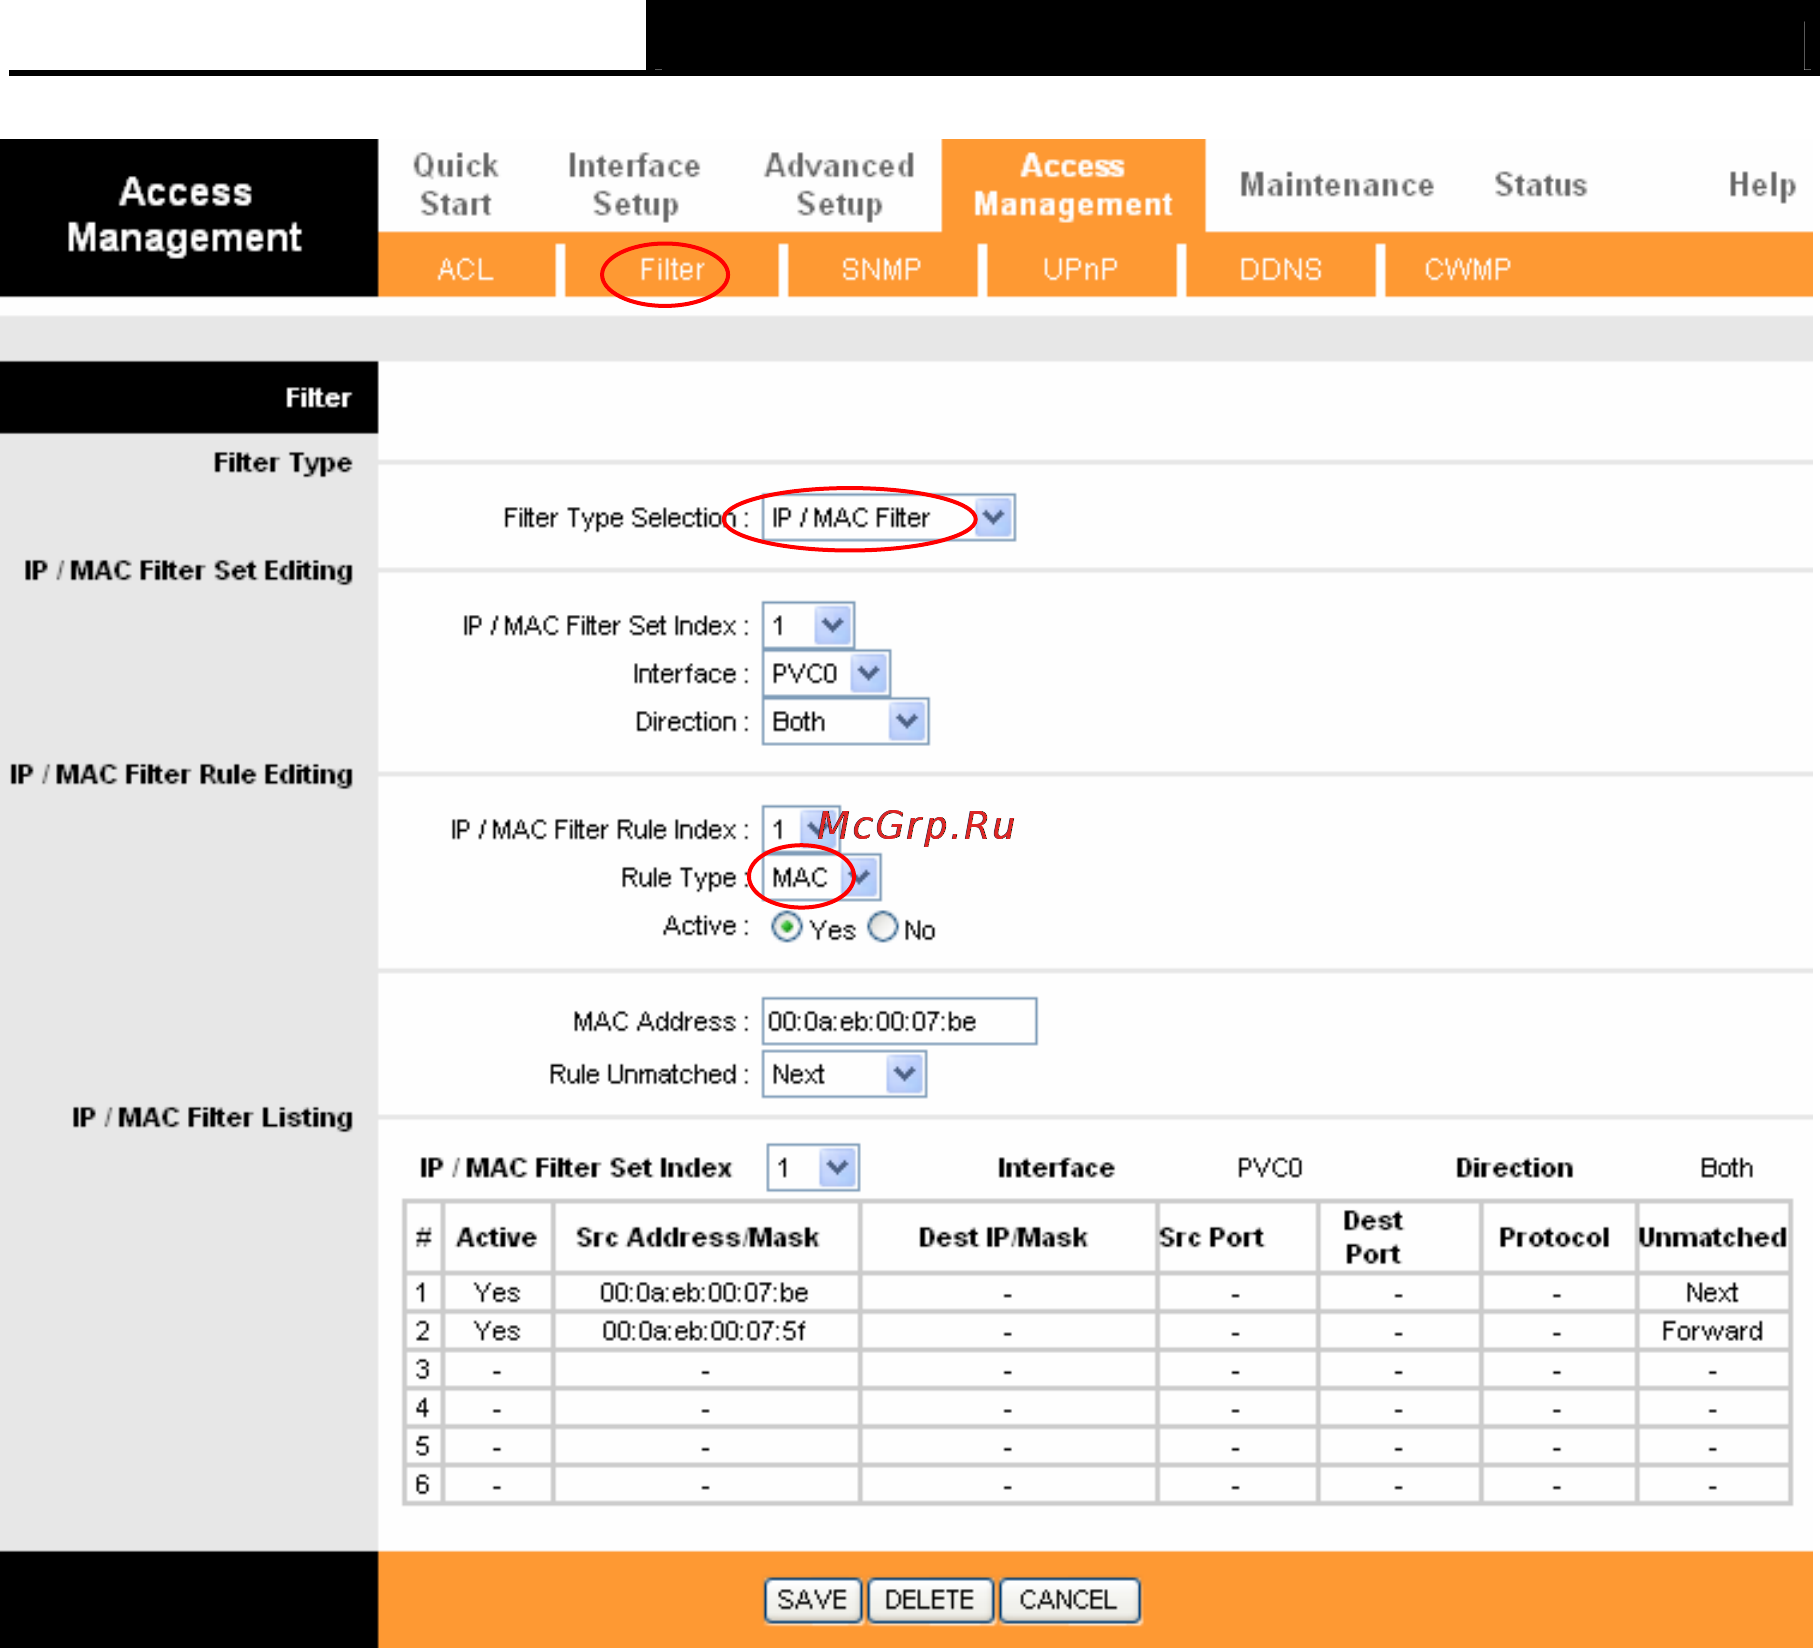Go to the DDNS submenu

1280,269
